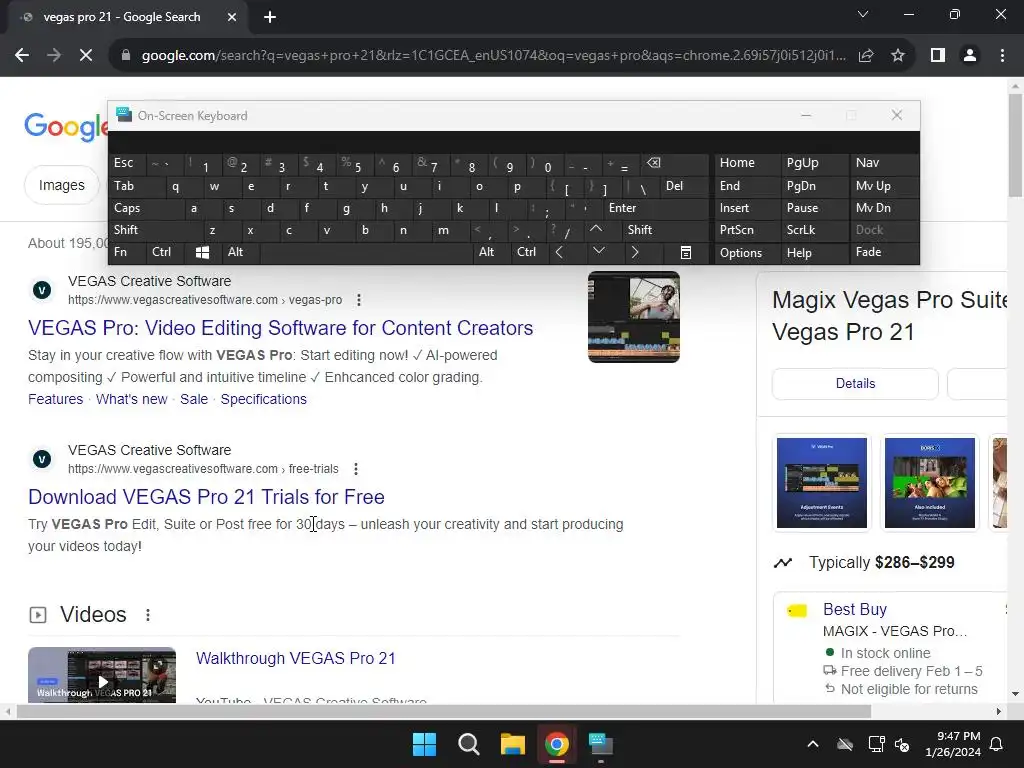The width and height of the screenshot is (1024, 768).
Task: Toggle the left Ctrl key on keyboard
Action: tap(165, 252)
